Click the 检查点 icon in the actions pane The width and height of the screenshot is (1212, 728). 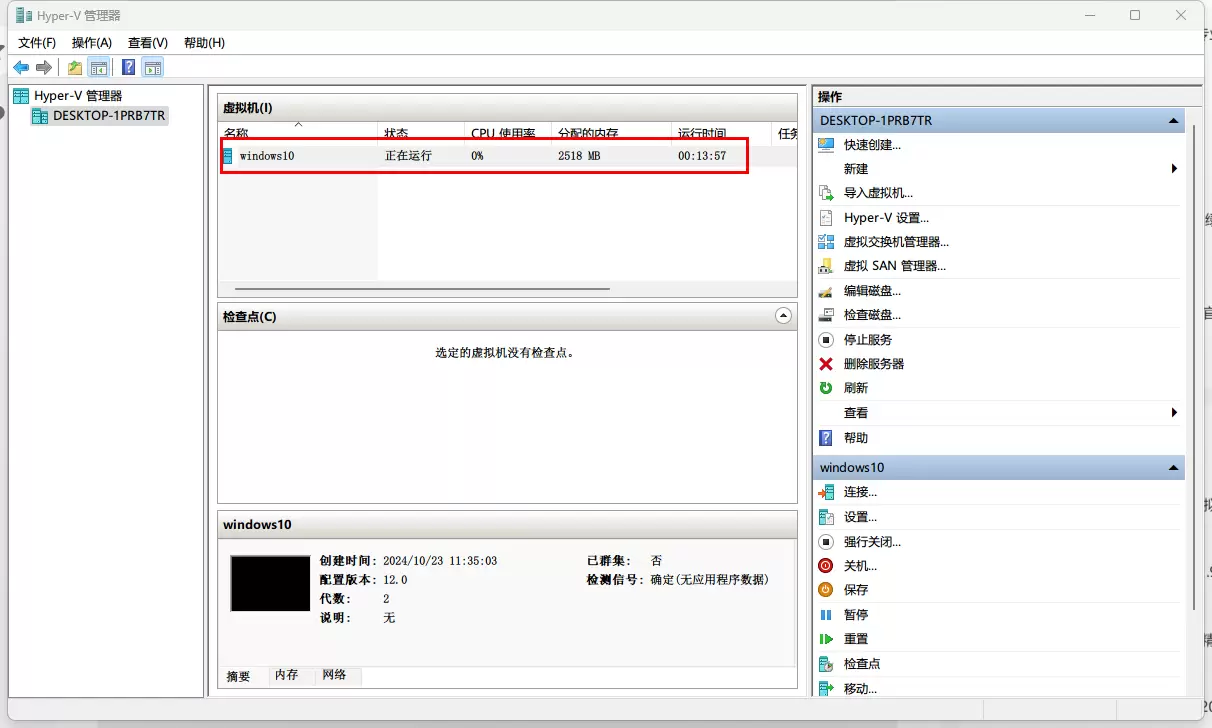point(826,664)
